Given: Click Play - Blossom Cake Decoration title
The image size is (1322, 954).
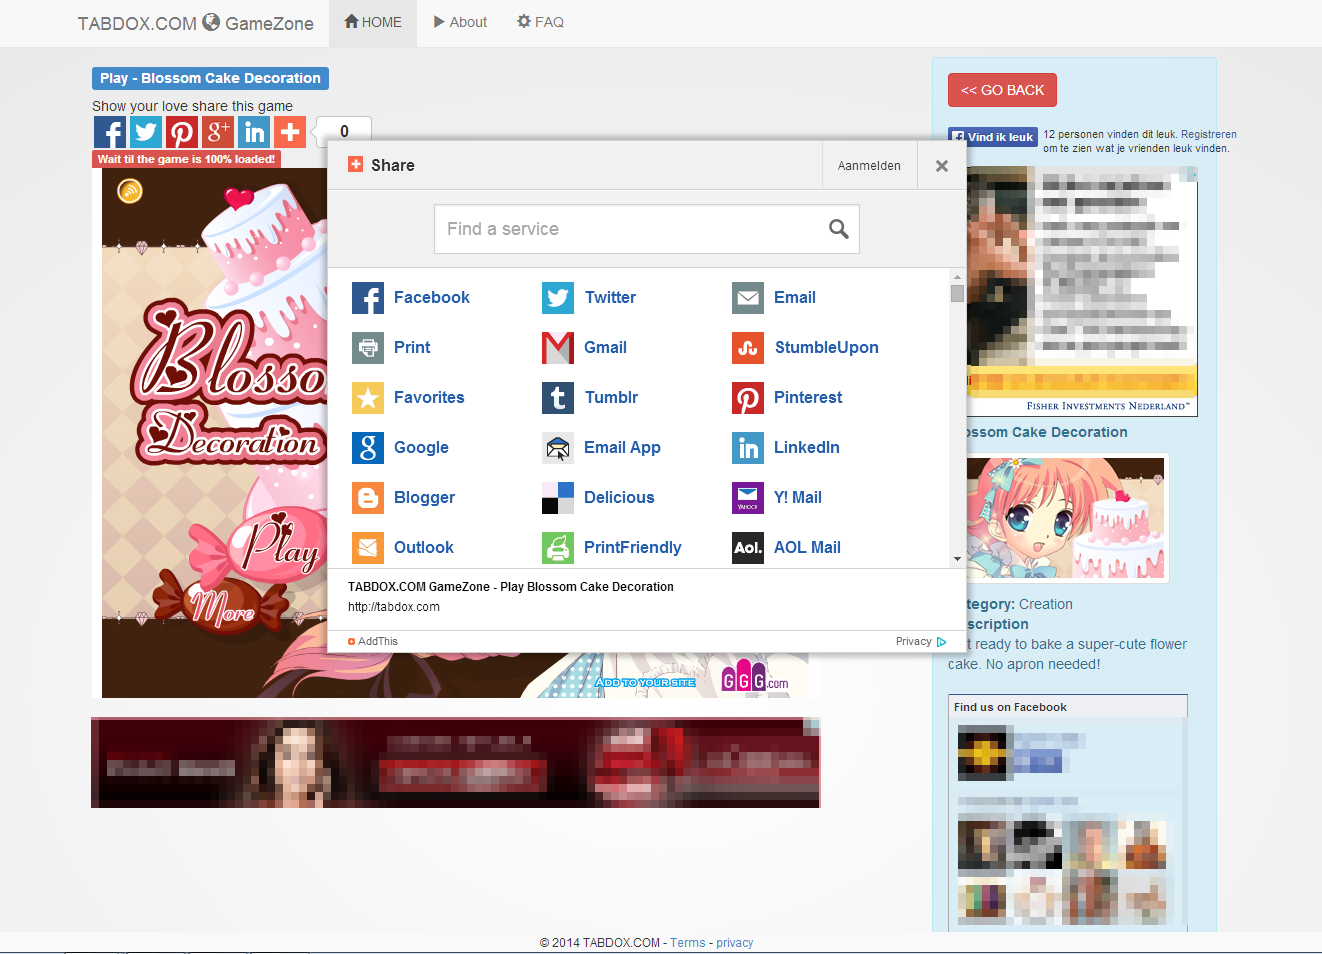Looking at the screenshot, I should (210, 78).
